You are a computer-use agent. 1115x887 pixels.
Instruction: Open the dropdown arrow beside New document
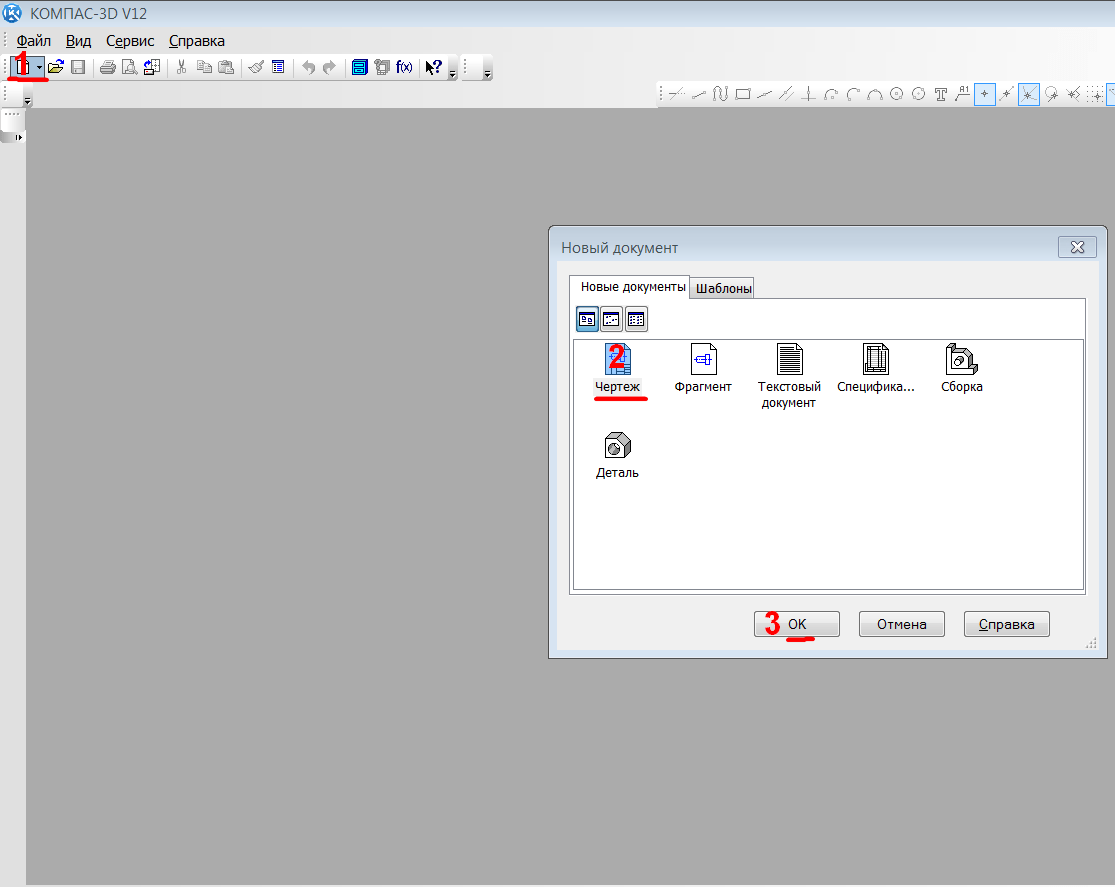coord(39,67)
